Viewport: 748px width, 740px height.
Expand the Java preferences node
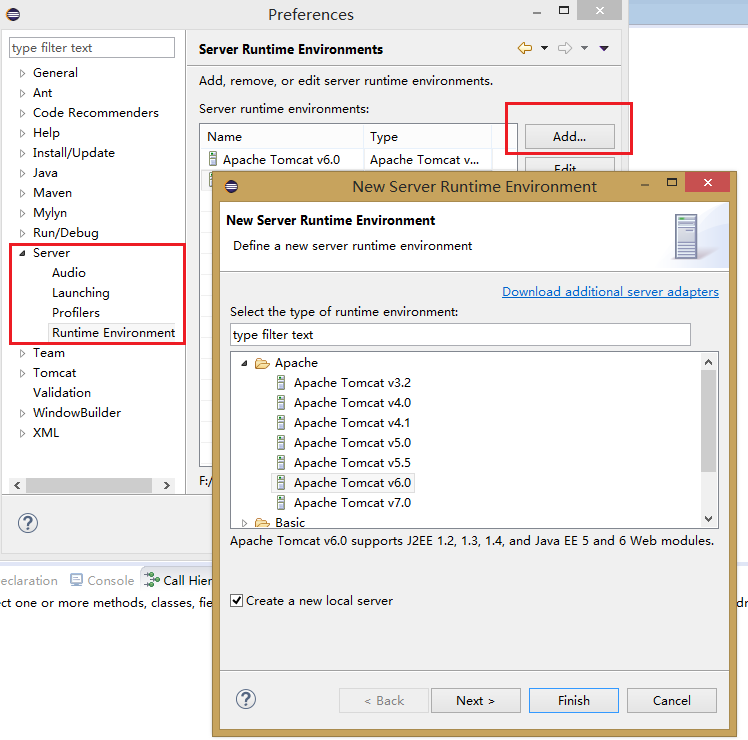pyautogui.click(x=22, y=173)
